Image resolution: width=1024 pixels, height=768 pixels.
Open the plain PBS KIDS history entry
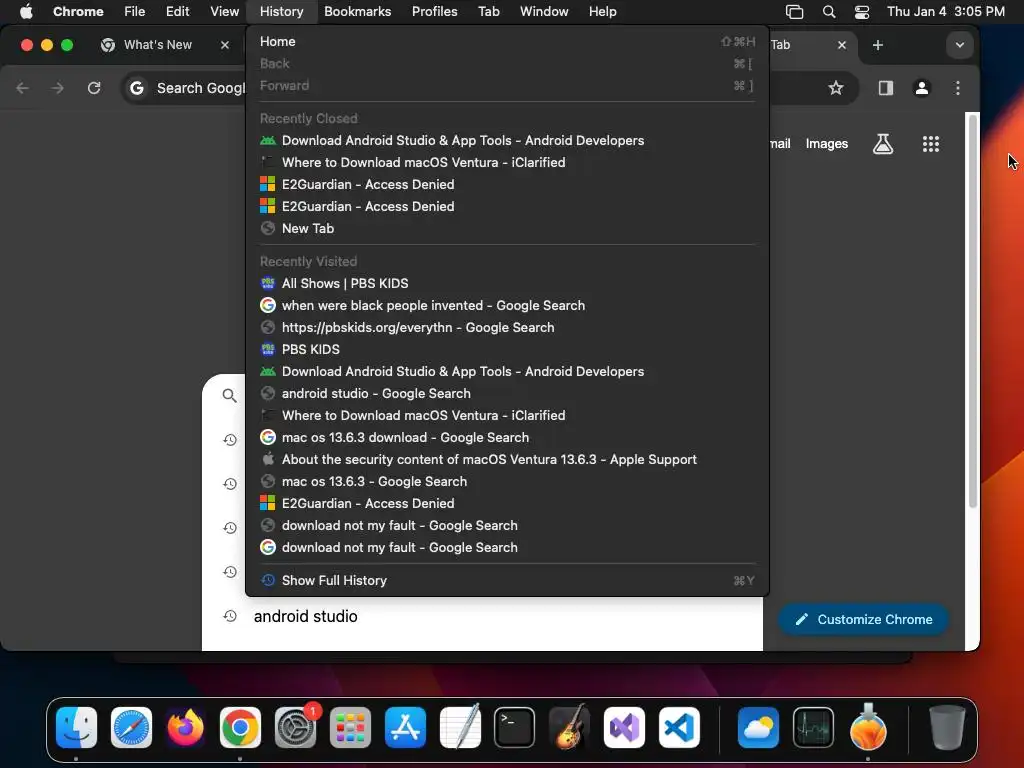[507, 349]
